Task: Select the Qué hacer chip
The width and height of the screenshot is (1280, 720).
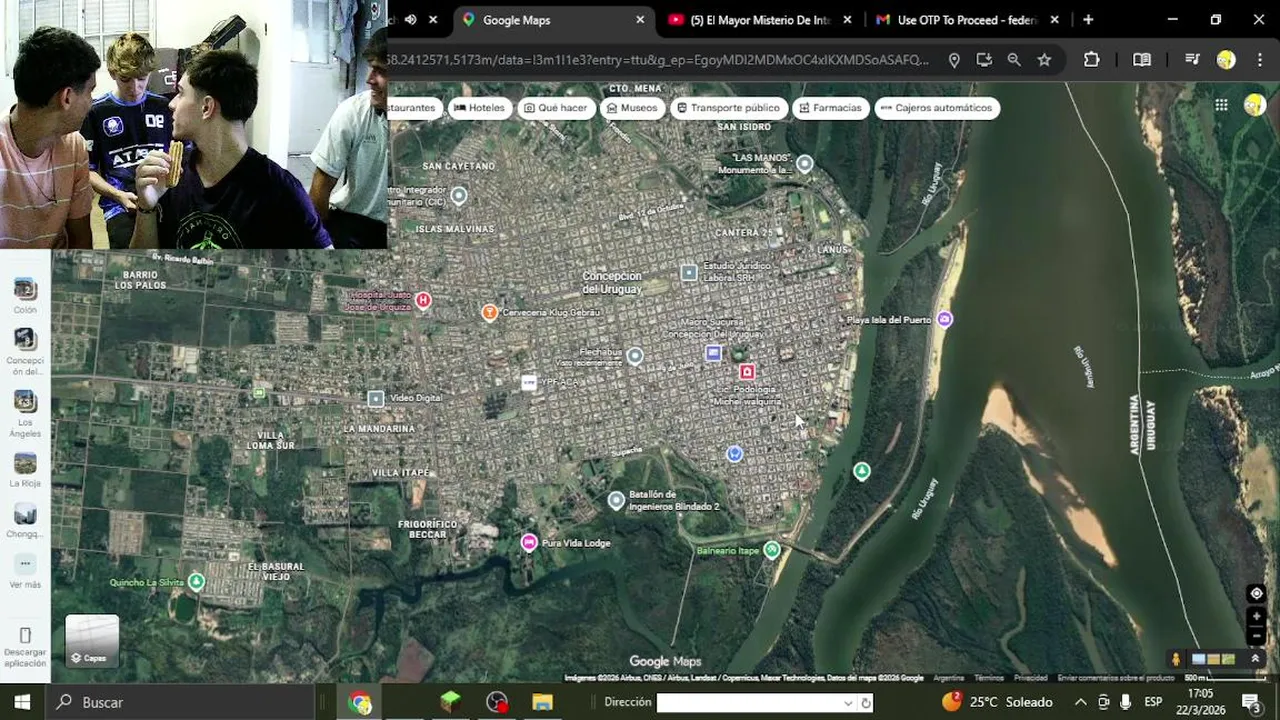Action: [x=556, y=108]
